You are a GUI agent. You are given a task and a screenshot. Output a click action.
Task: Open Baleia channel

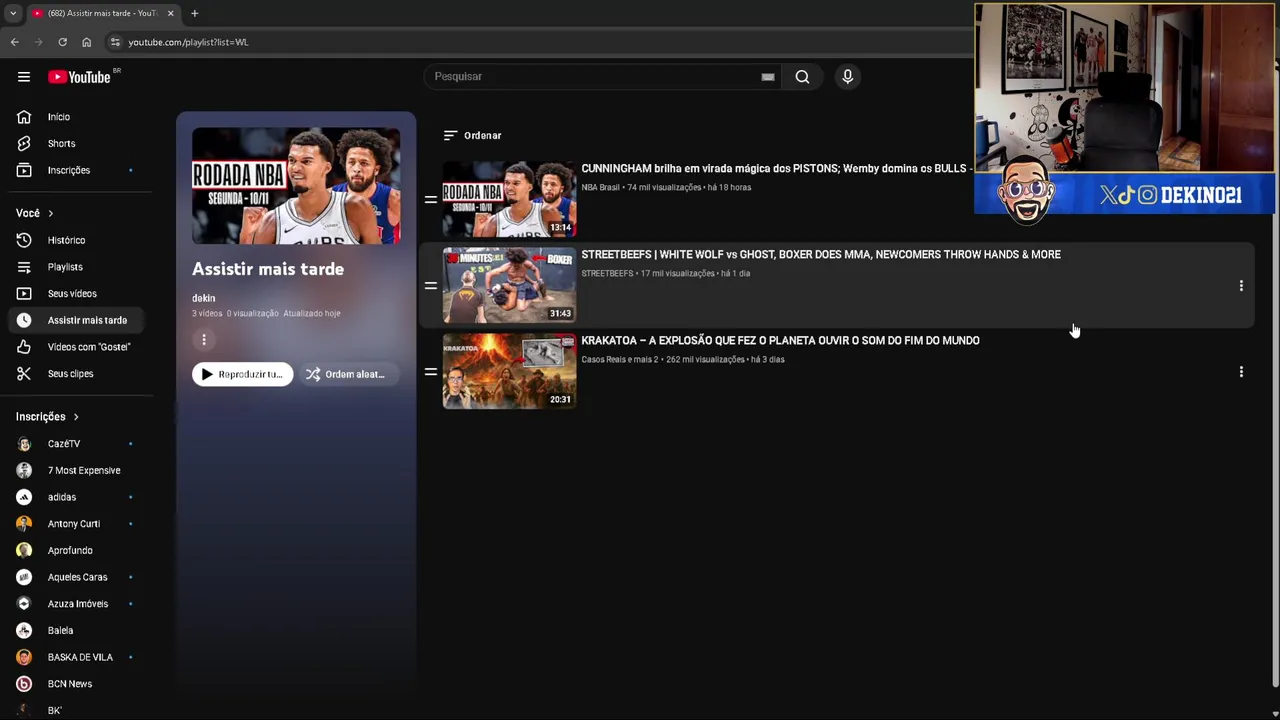(x=76, y=631)
